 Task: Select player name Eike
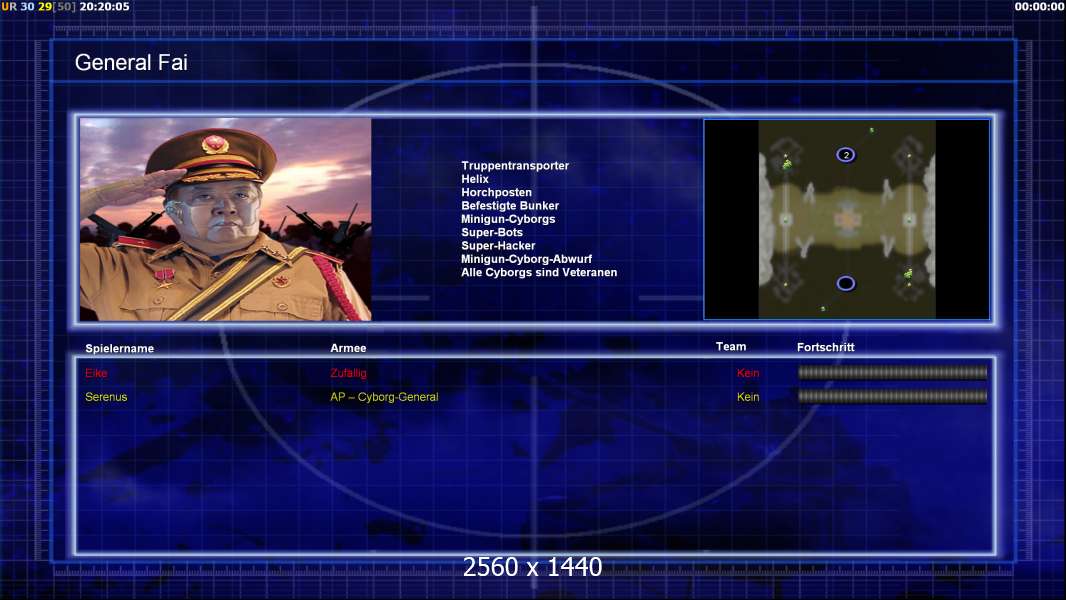click(x=96, y=373)
